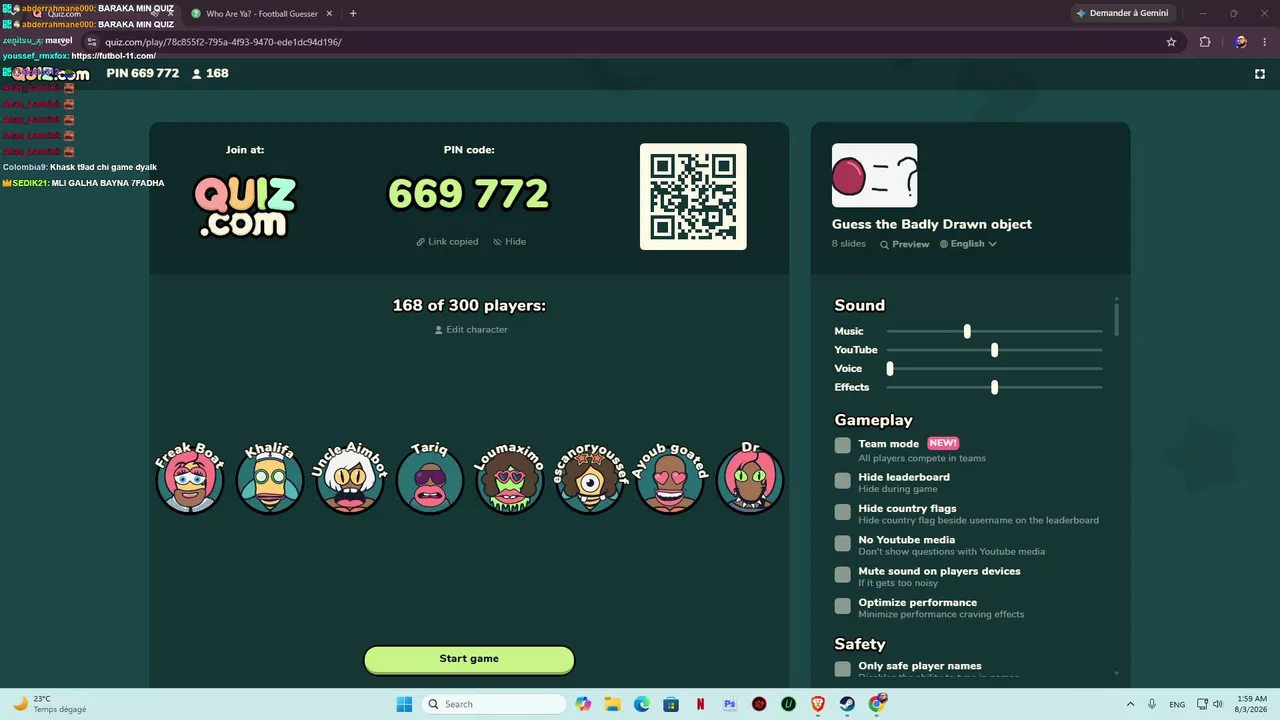Image resolution: width=1280 pixels, height=720 pixels.
Task: Check Hide country flags option
Action: (843, 512)
